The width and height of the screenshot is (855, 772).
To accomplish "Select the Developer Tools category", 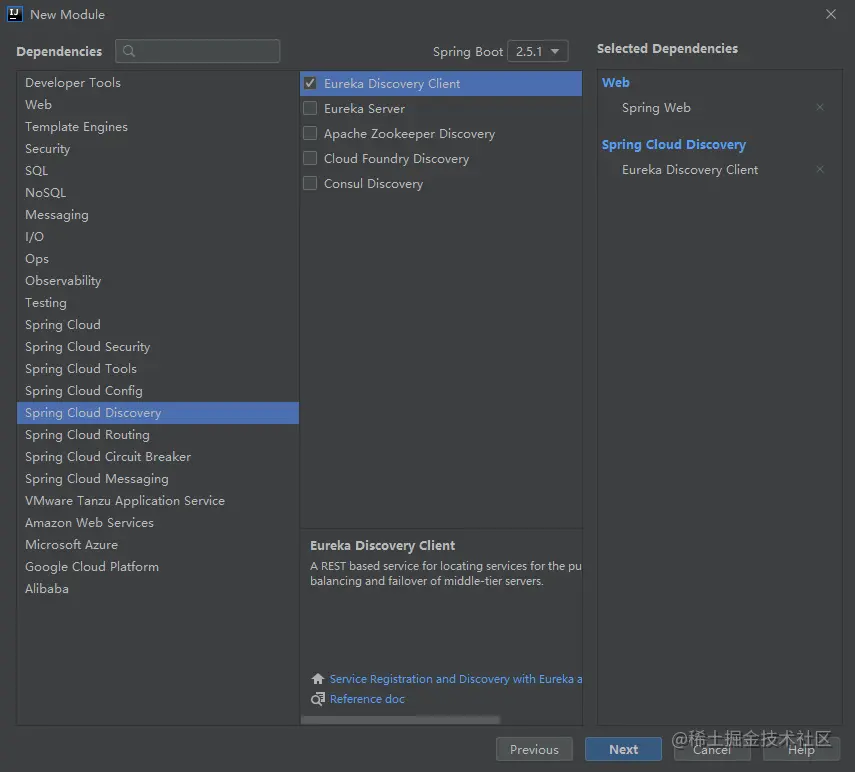I will [158, 83].
